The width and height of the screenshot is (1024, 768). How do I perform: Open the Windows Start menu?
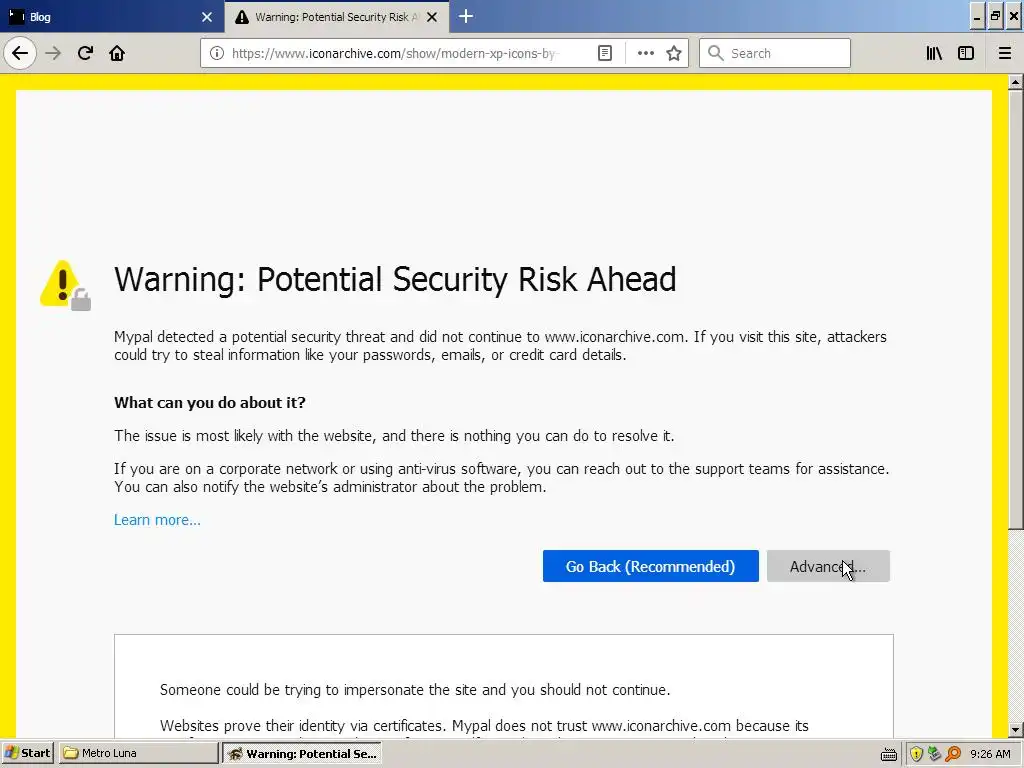(x=27, y=753)
